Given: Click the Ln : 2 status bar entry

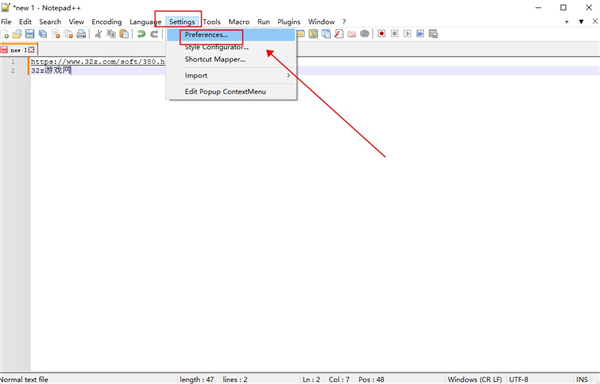Looking at the screenshot, I should 311,379.
